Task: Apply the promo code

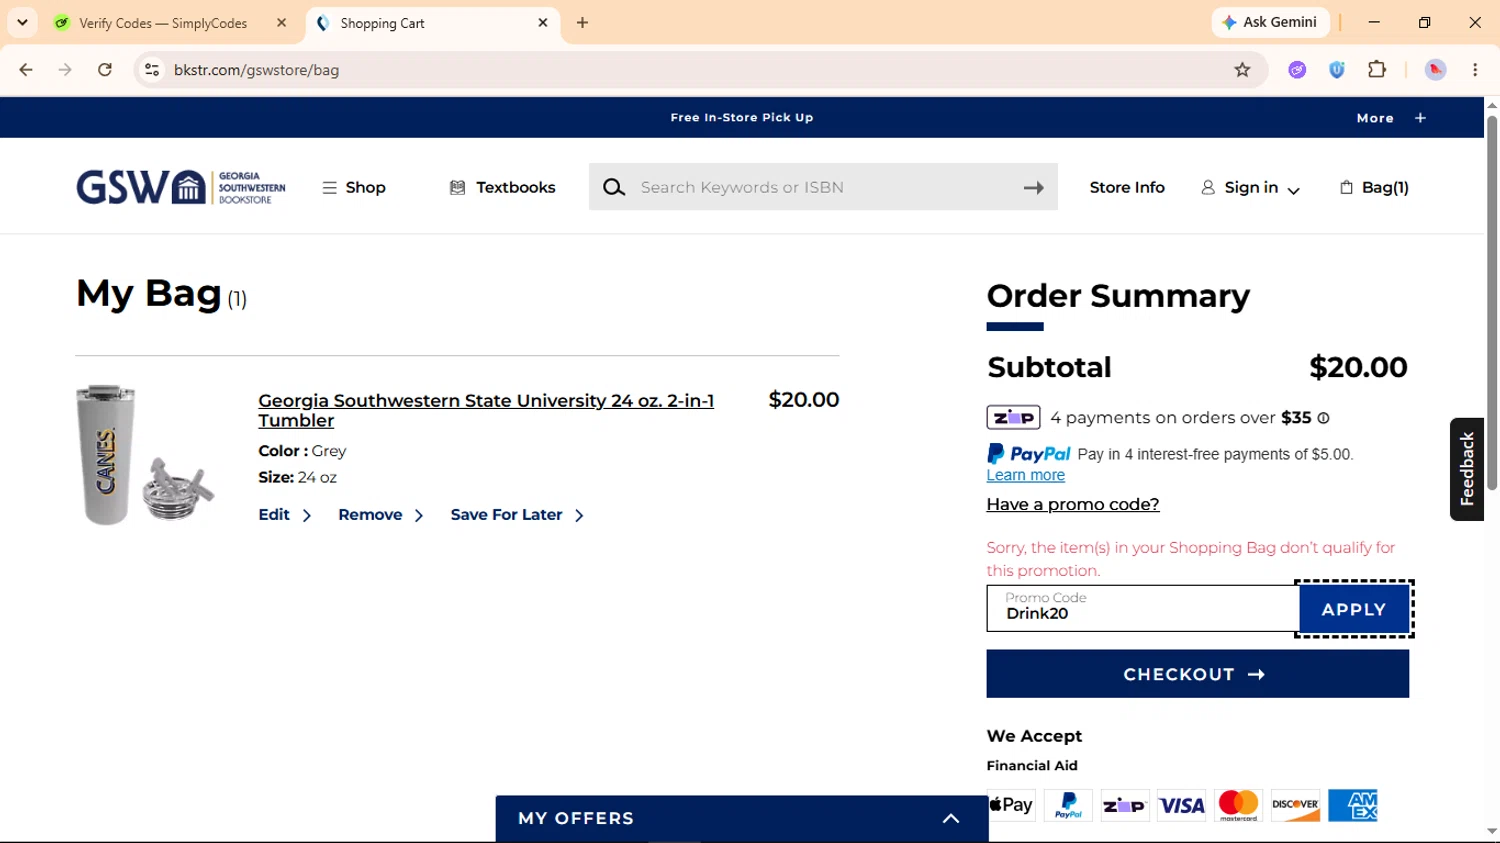Action: point(1354,609)
